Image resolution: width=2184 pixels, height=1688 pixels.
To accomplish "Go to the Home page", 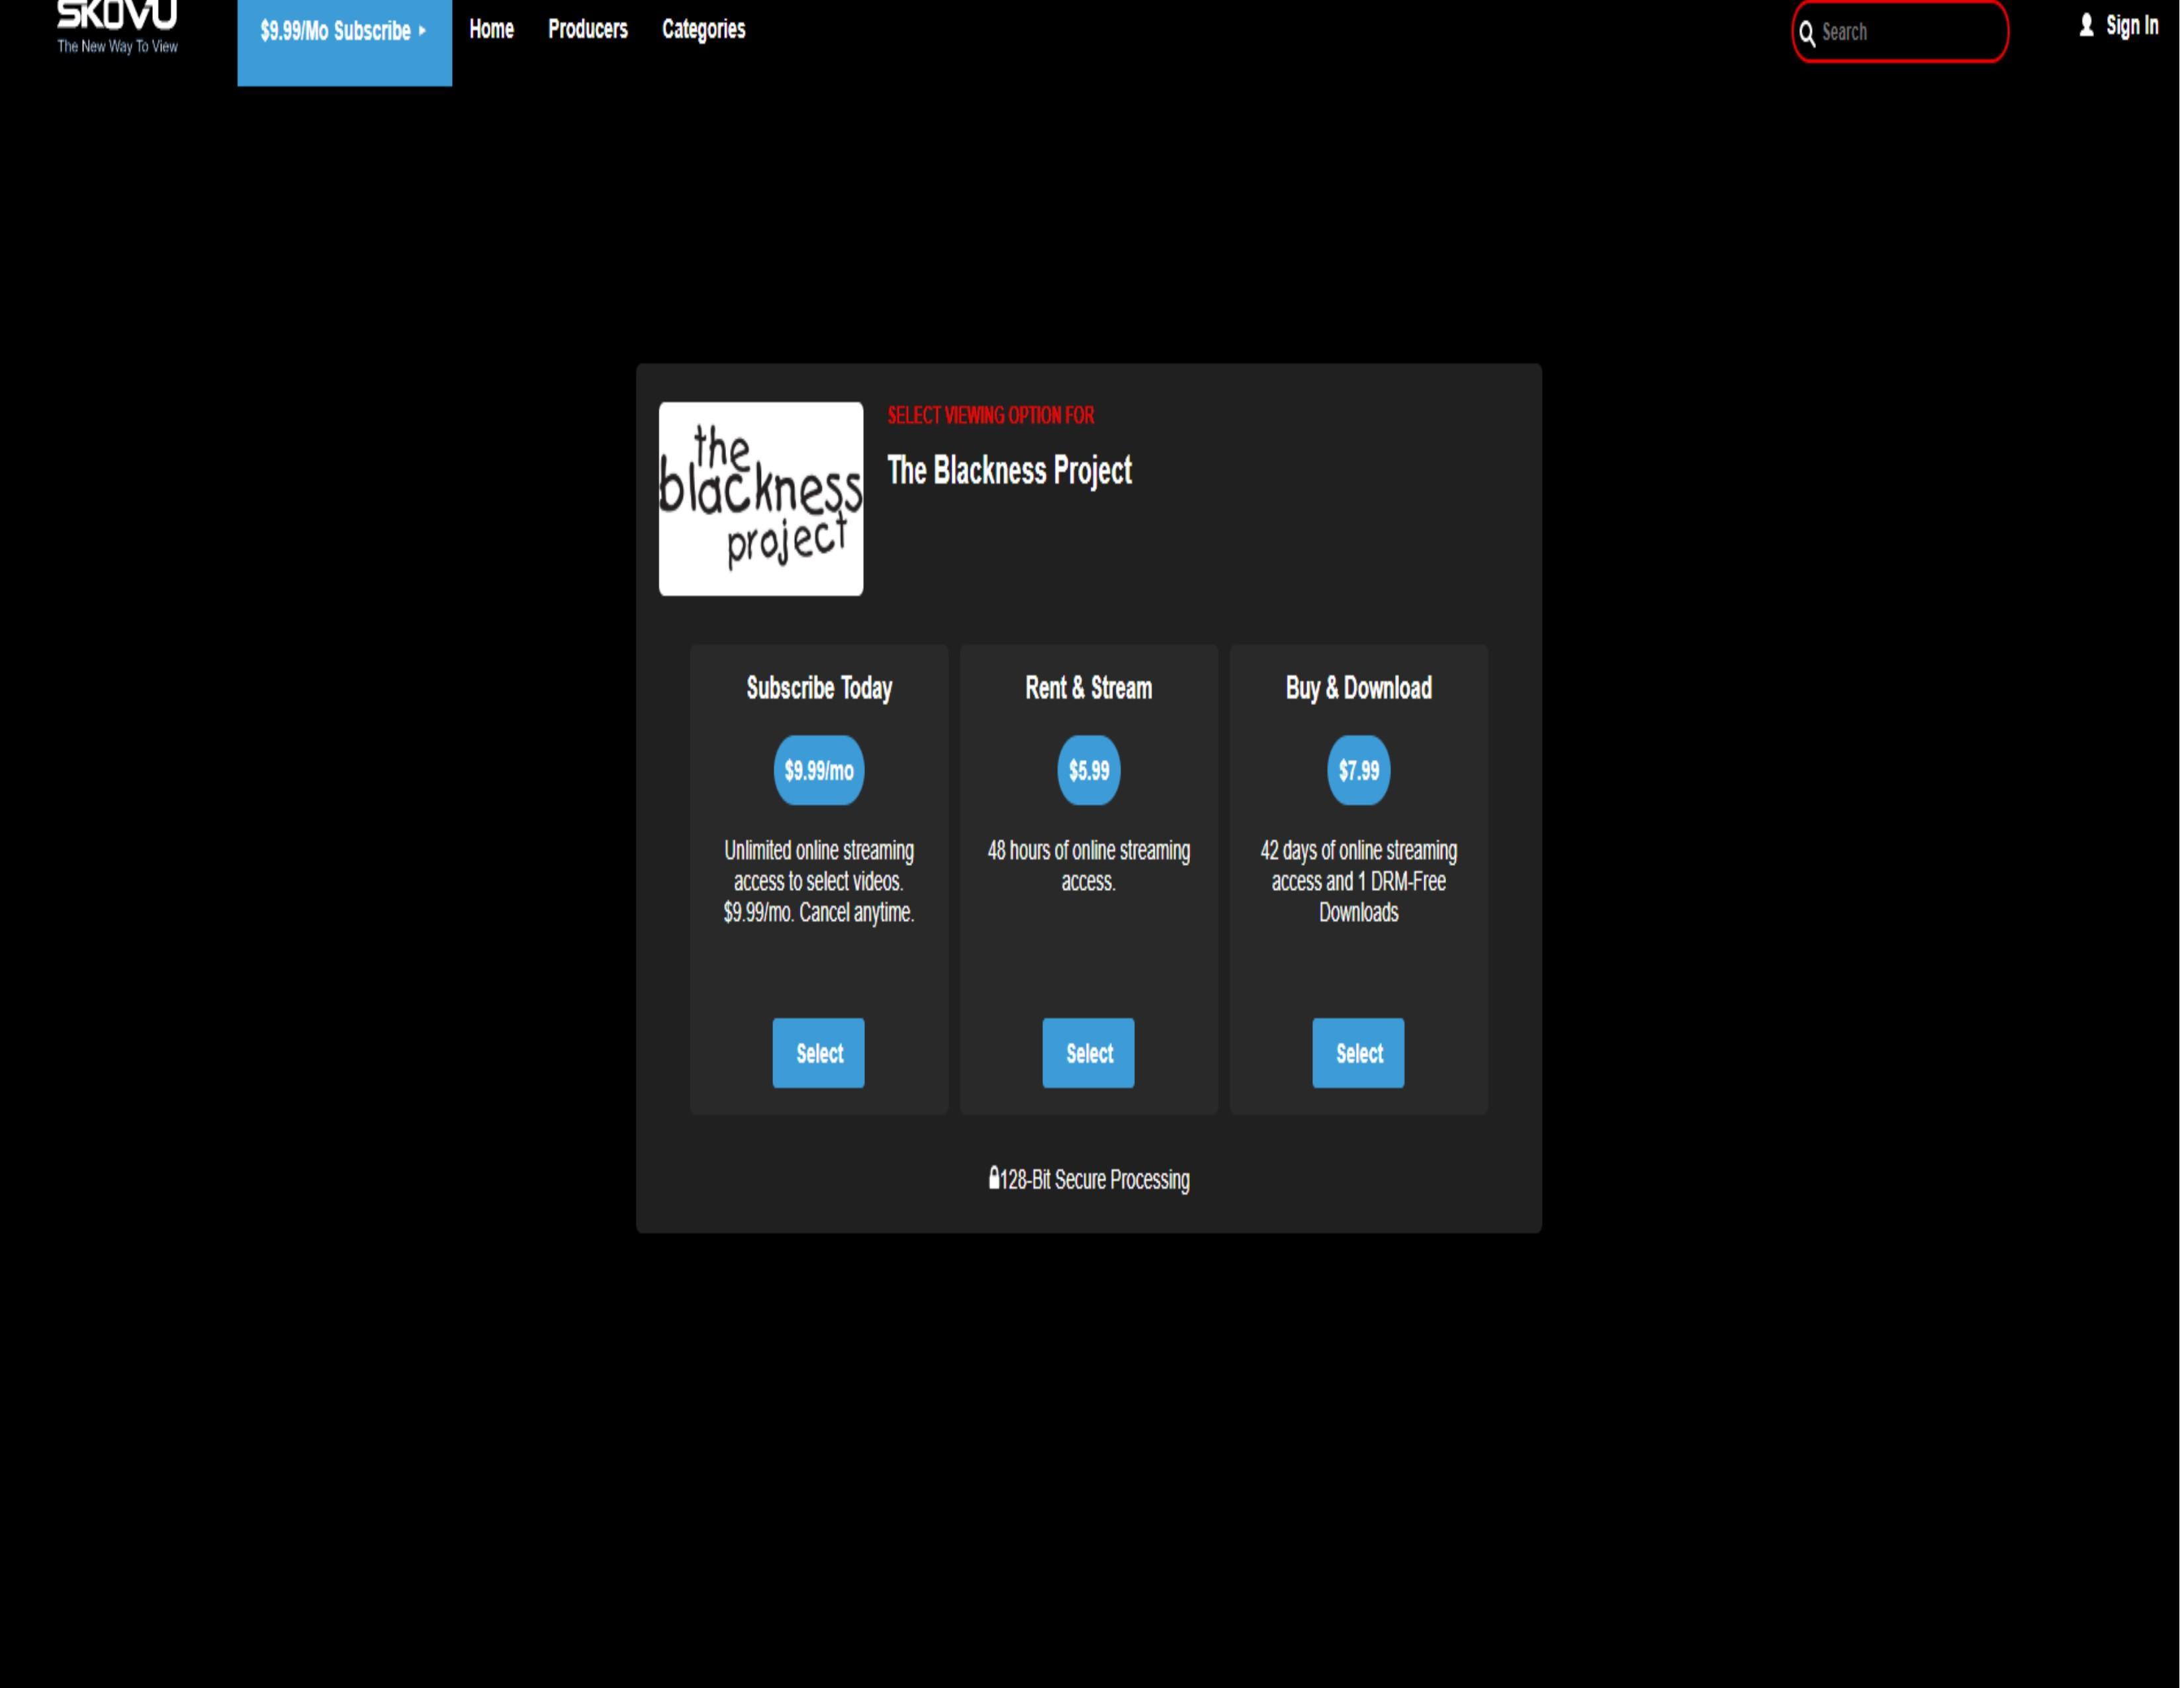I will [x=491, y=29].
